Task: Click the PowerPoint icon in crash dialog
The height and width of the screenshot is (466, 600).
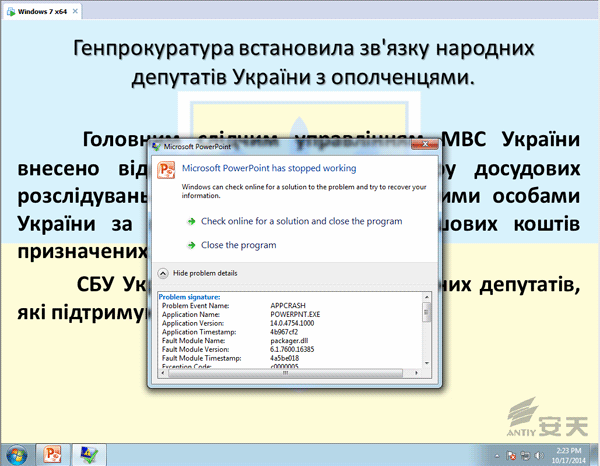Action: click(x=166, y=170)
